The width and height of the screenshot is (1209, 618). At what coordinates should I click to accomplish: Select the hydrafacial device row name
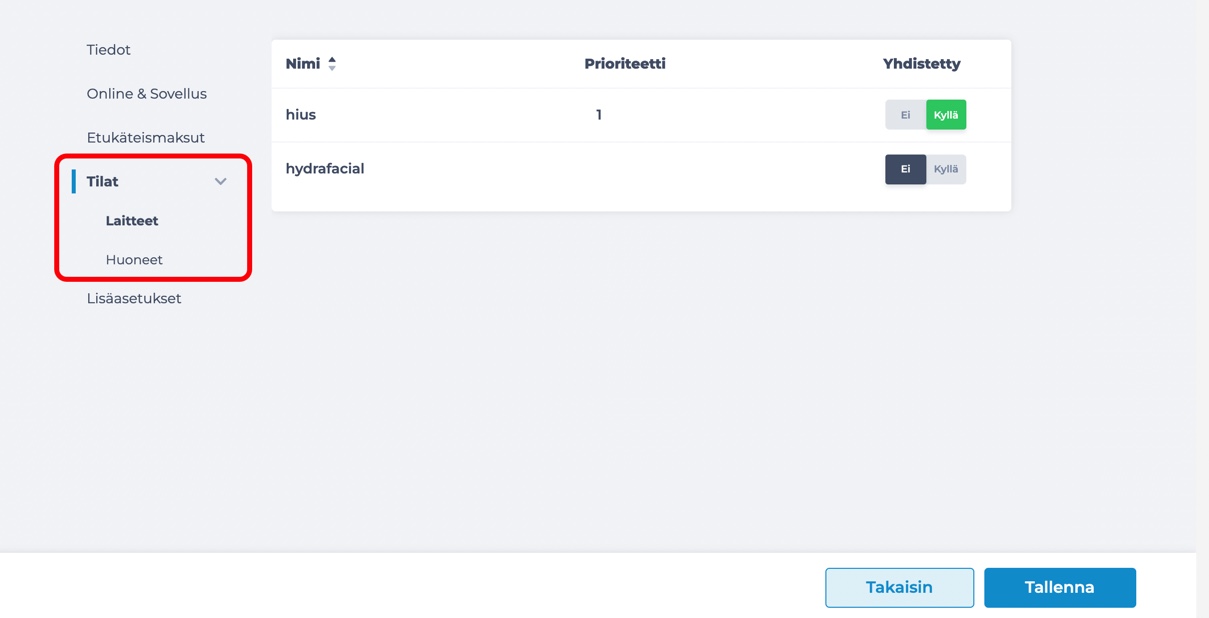coord(325,169)
